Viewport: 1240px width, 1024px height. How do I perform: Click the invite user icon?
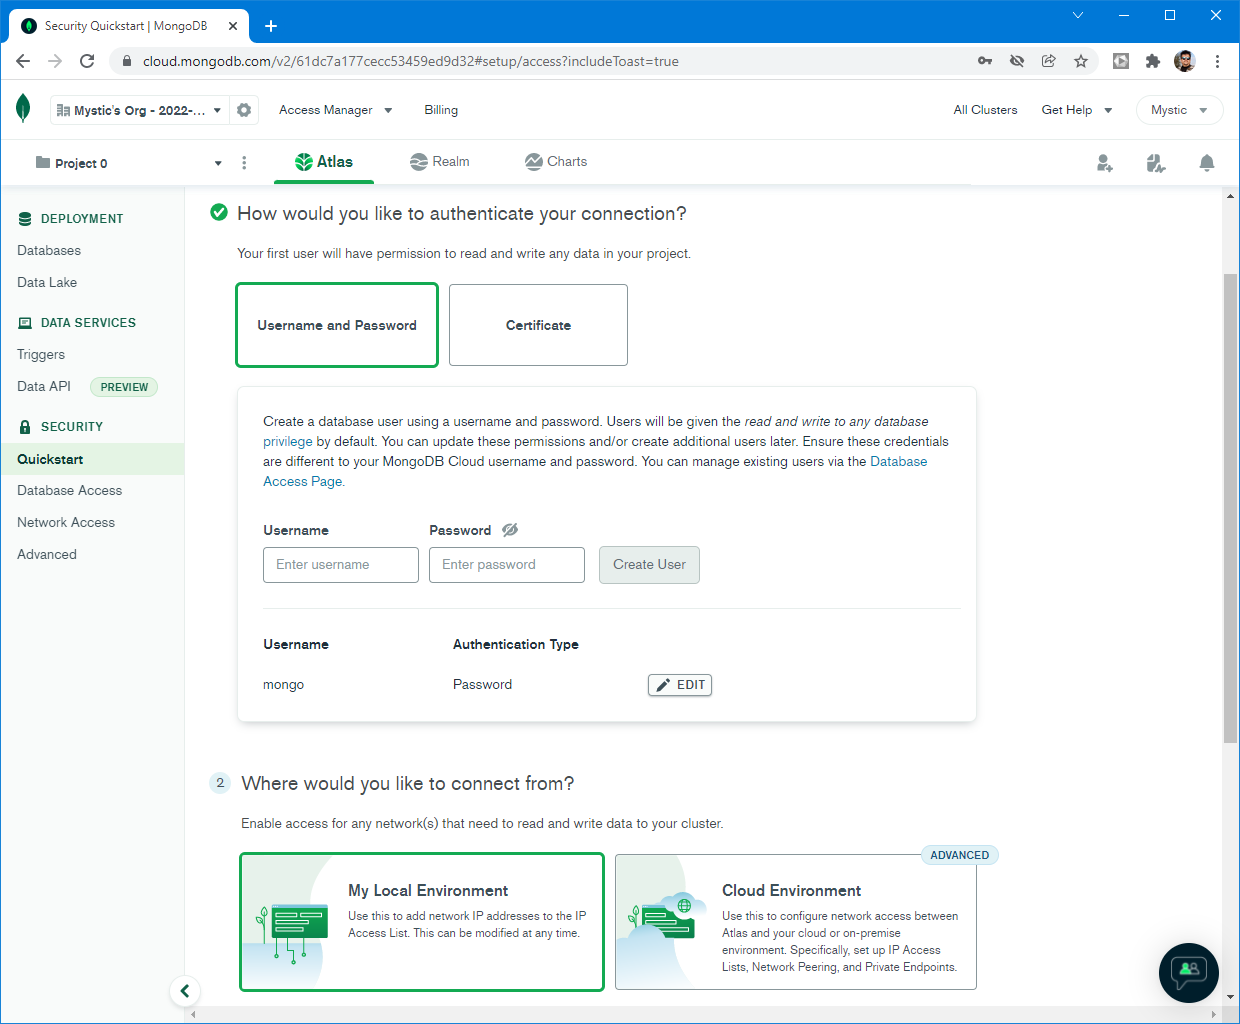1104,163
